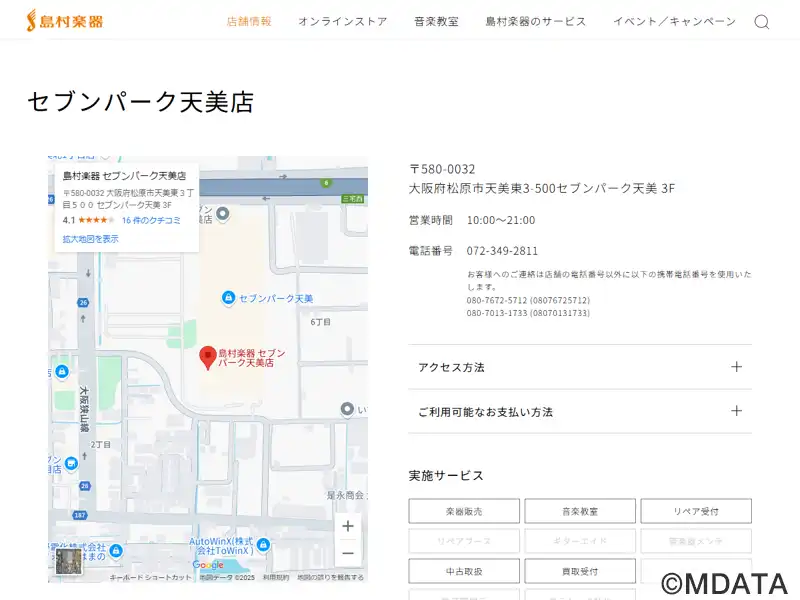Open 拡大地図を表示 link

click(90, 239)
